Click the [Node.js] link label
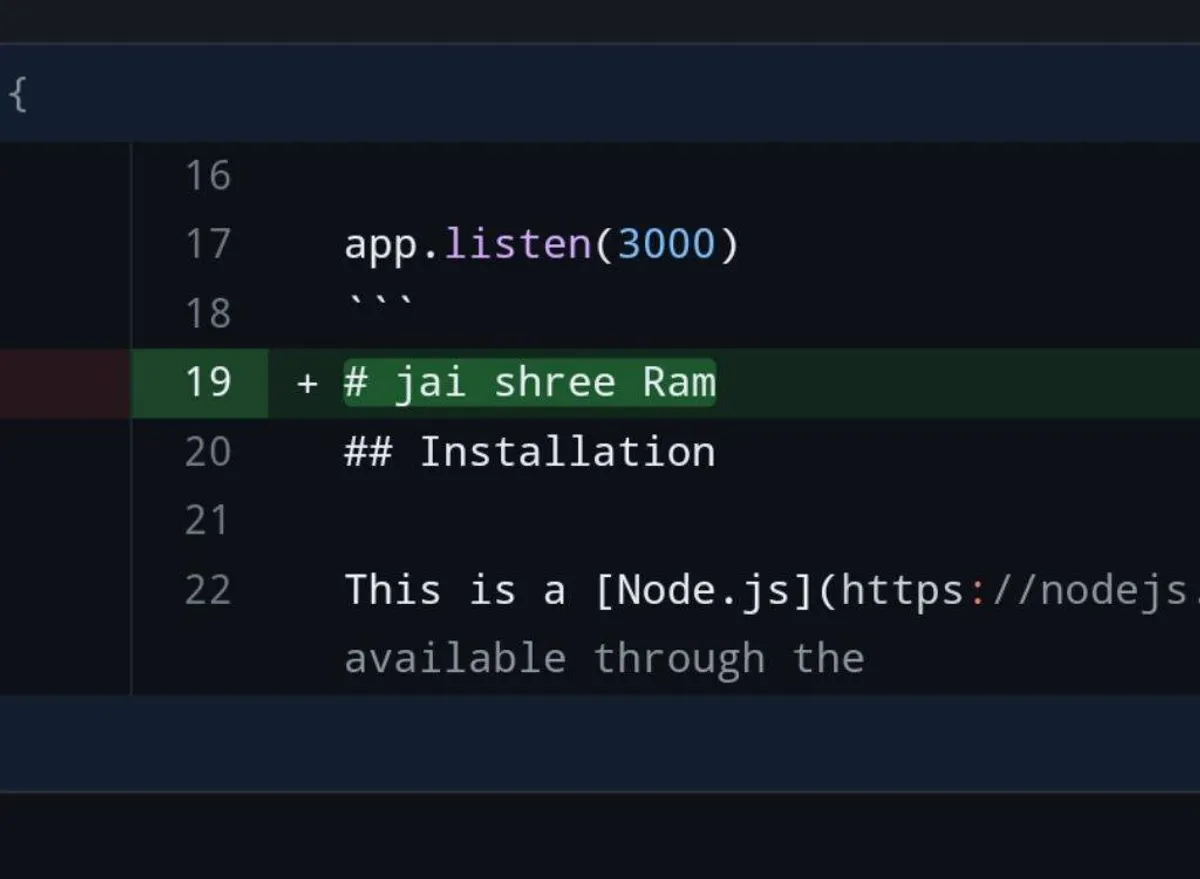 point(705,590)
